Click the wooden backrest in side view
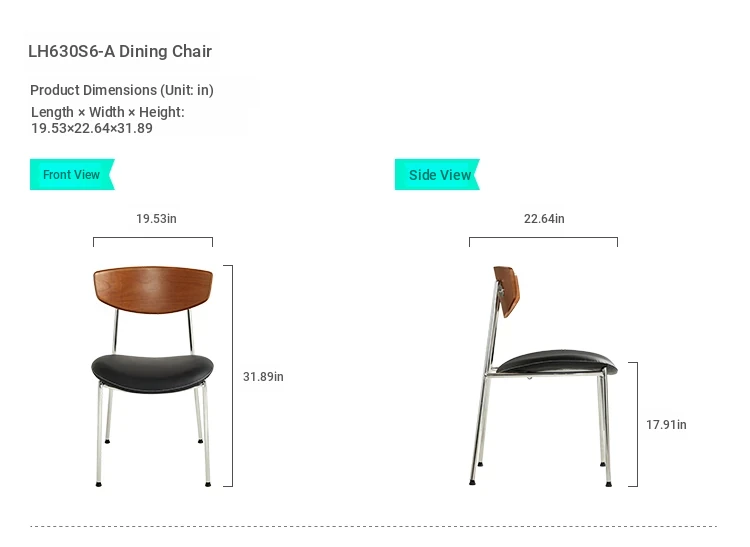 click(507, 291)
